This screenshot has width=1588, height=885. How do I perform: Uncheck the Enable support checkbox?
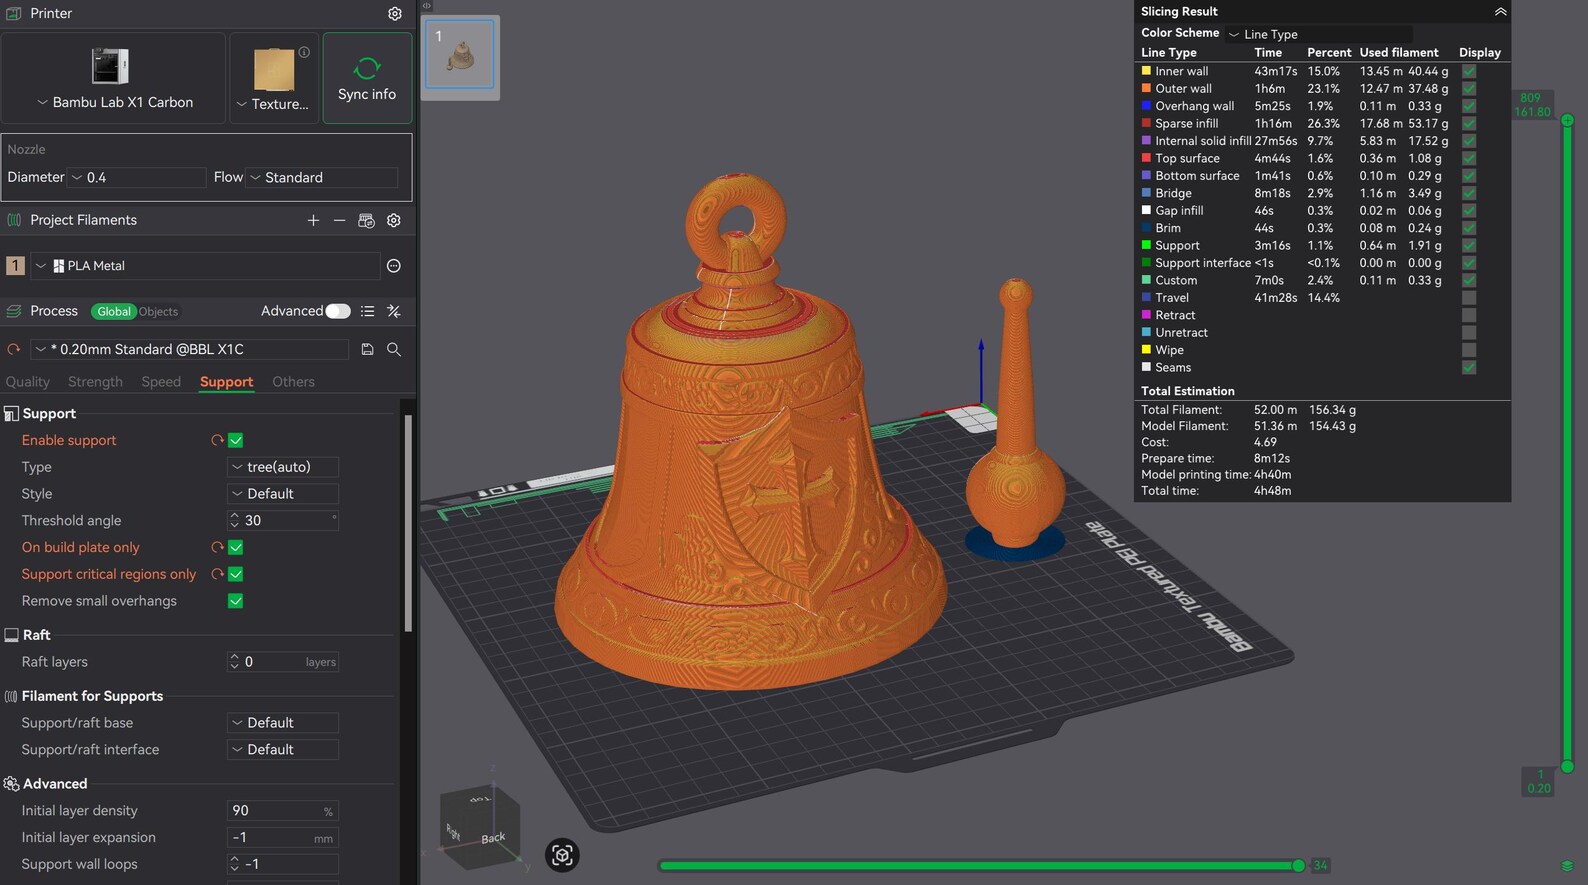[x=236, y=440]
